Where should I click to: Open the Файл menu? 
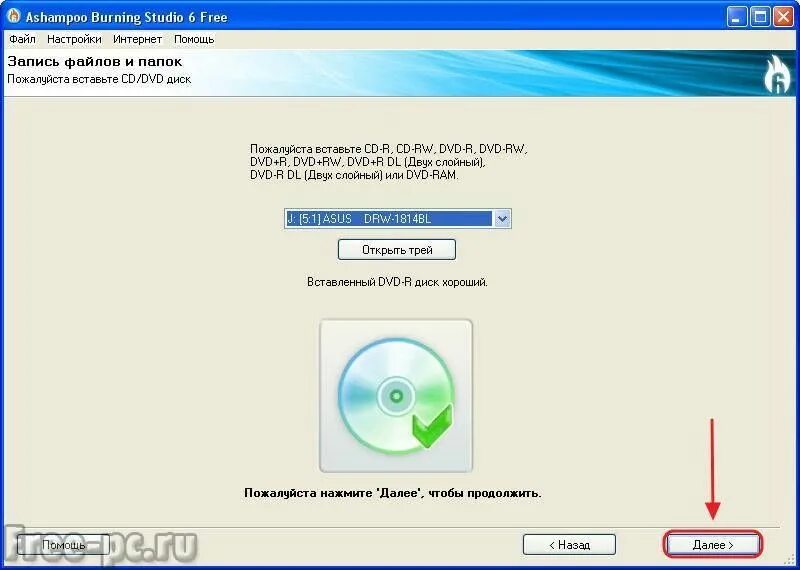[22, 39]
